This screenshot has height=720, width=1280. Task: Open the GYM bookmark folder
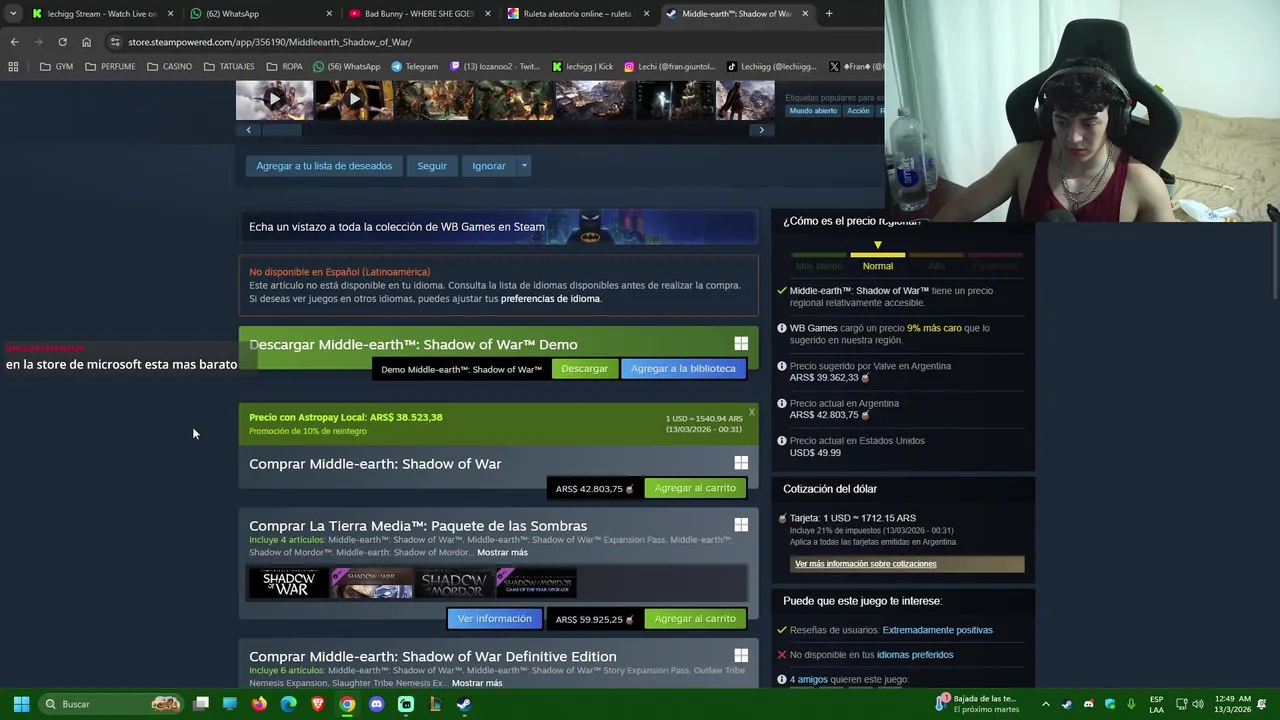pyautogui.click(x=56, y=67)
